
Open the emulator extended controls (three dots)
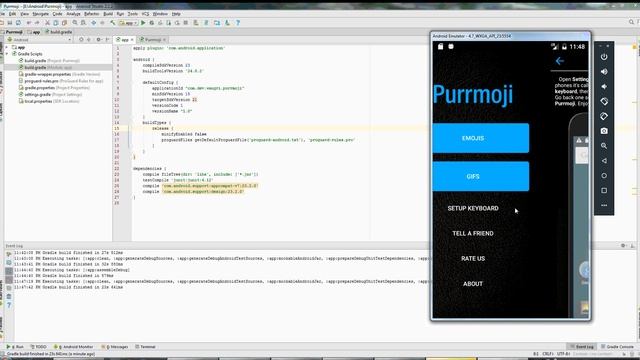(604, 205)
